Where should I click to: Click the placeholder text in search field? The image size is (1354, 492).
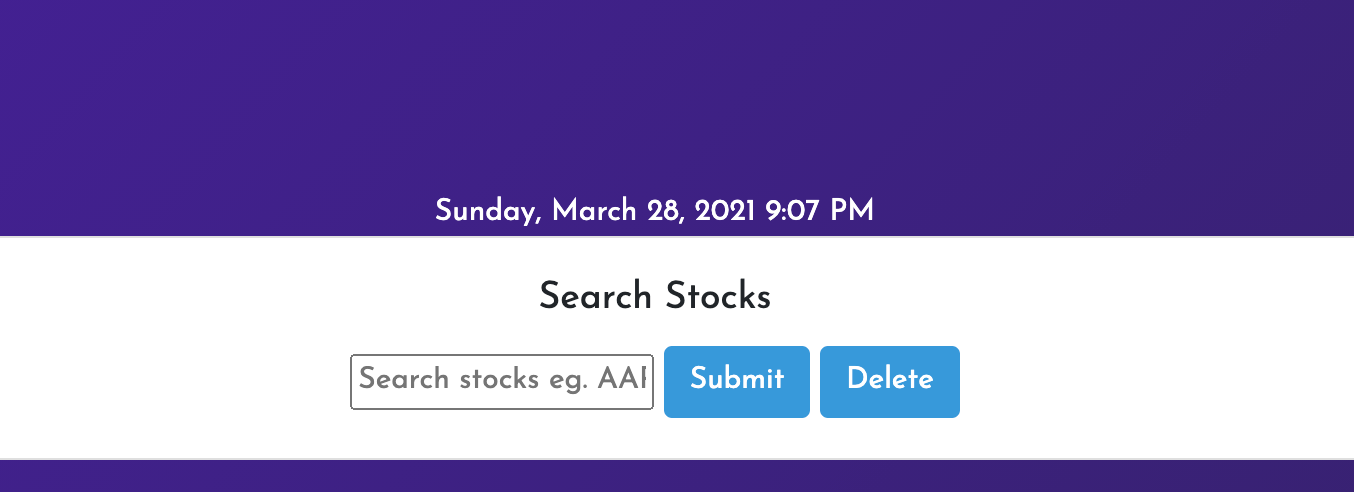click(503, 380)
